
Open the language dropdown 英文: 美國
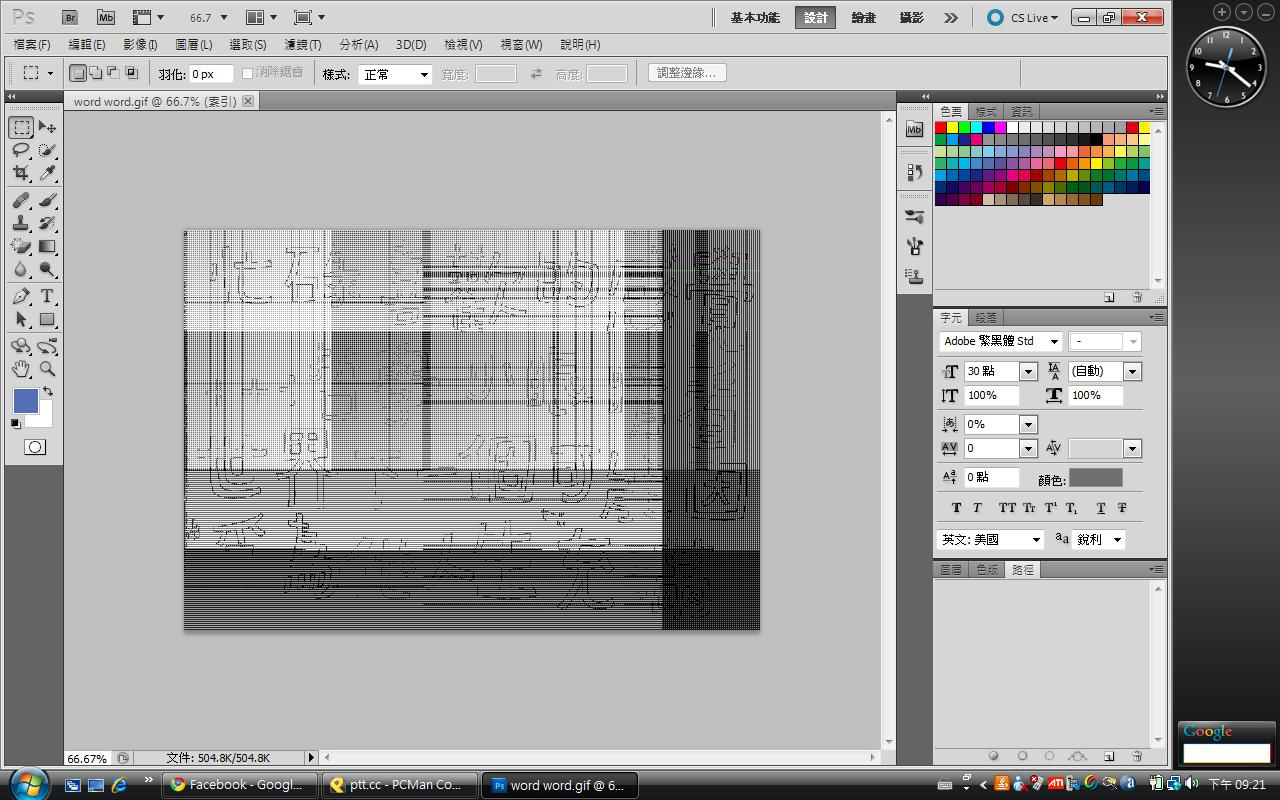click(1037, 540)
